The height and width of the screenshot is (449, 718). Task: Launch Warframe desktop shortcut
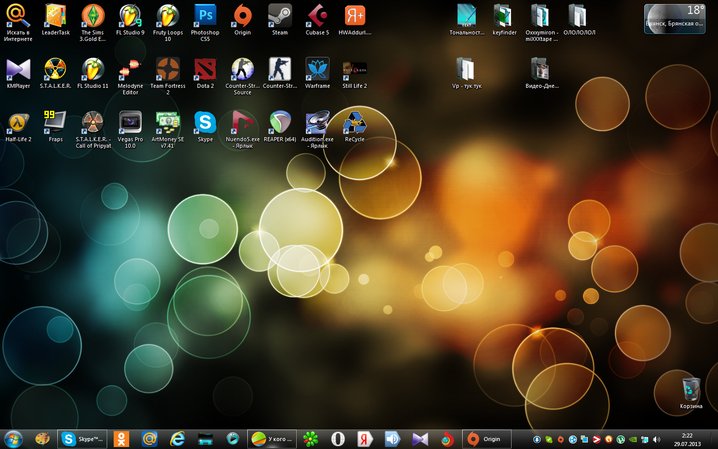(317, 73)
